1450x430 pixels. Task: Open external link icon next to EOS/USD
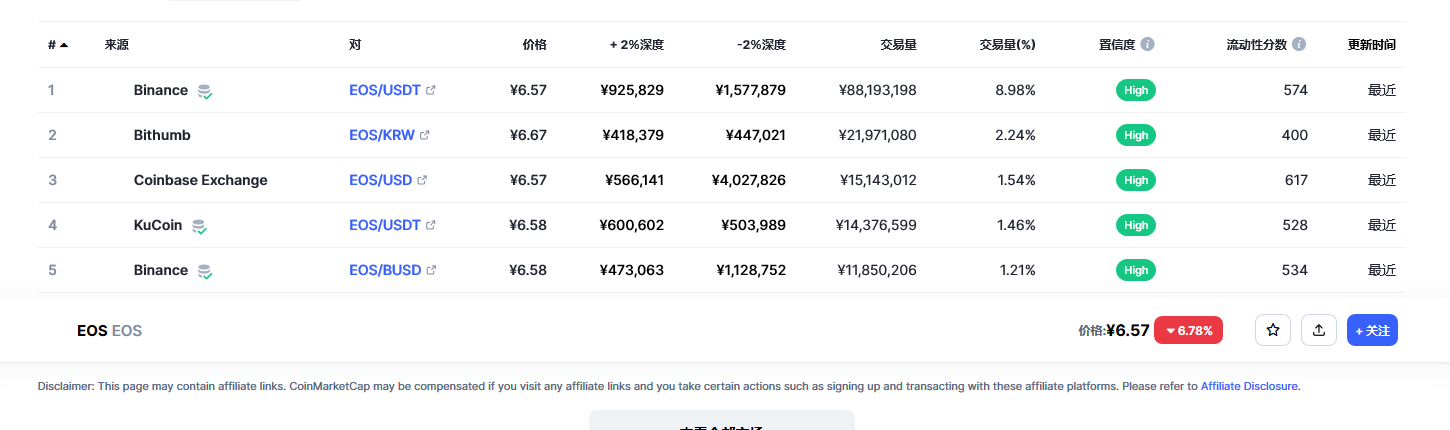pyautogui.click(x=422, y=180)
